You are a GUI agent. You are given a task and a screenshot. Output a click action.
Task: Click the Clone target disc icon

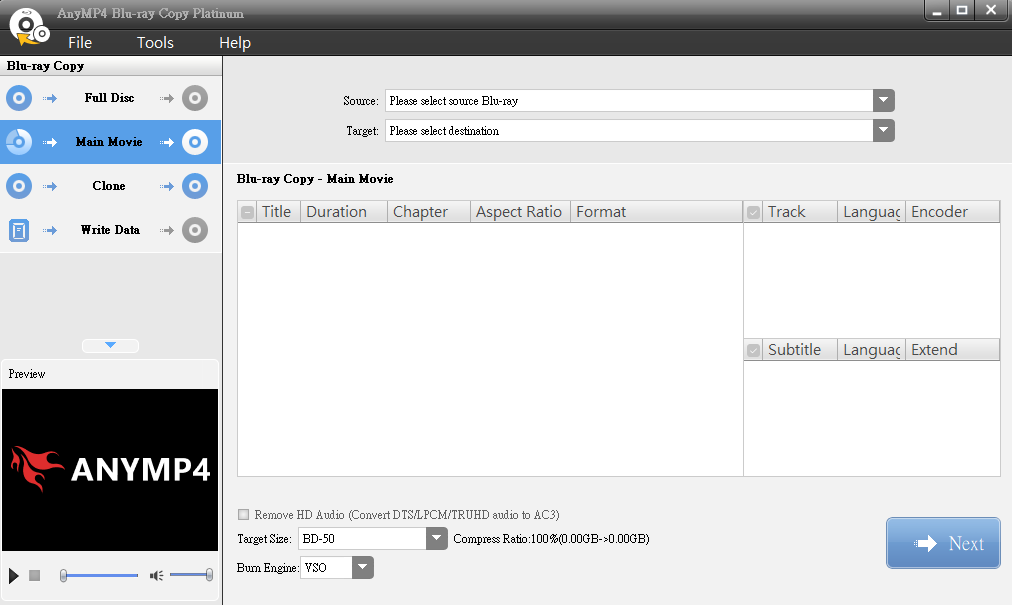pos(195,186)
